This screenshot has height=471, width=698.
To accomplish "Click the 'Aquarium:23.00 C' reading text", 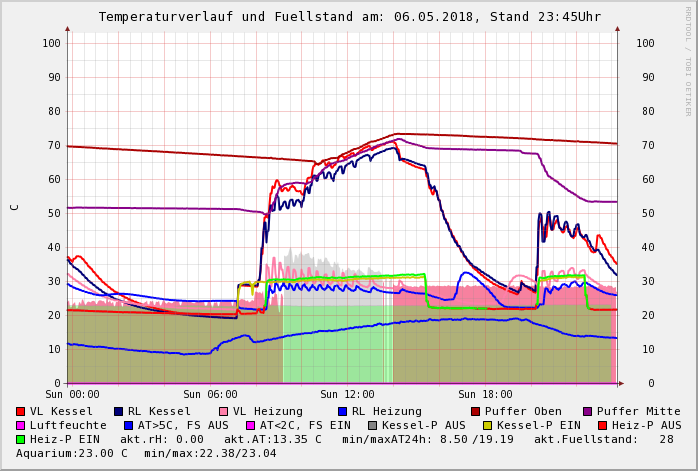I will tap(72, 453).
